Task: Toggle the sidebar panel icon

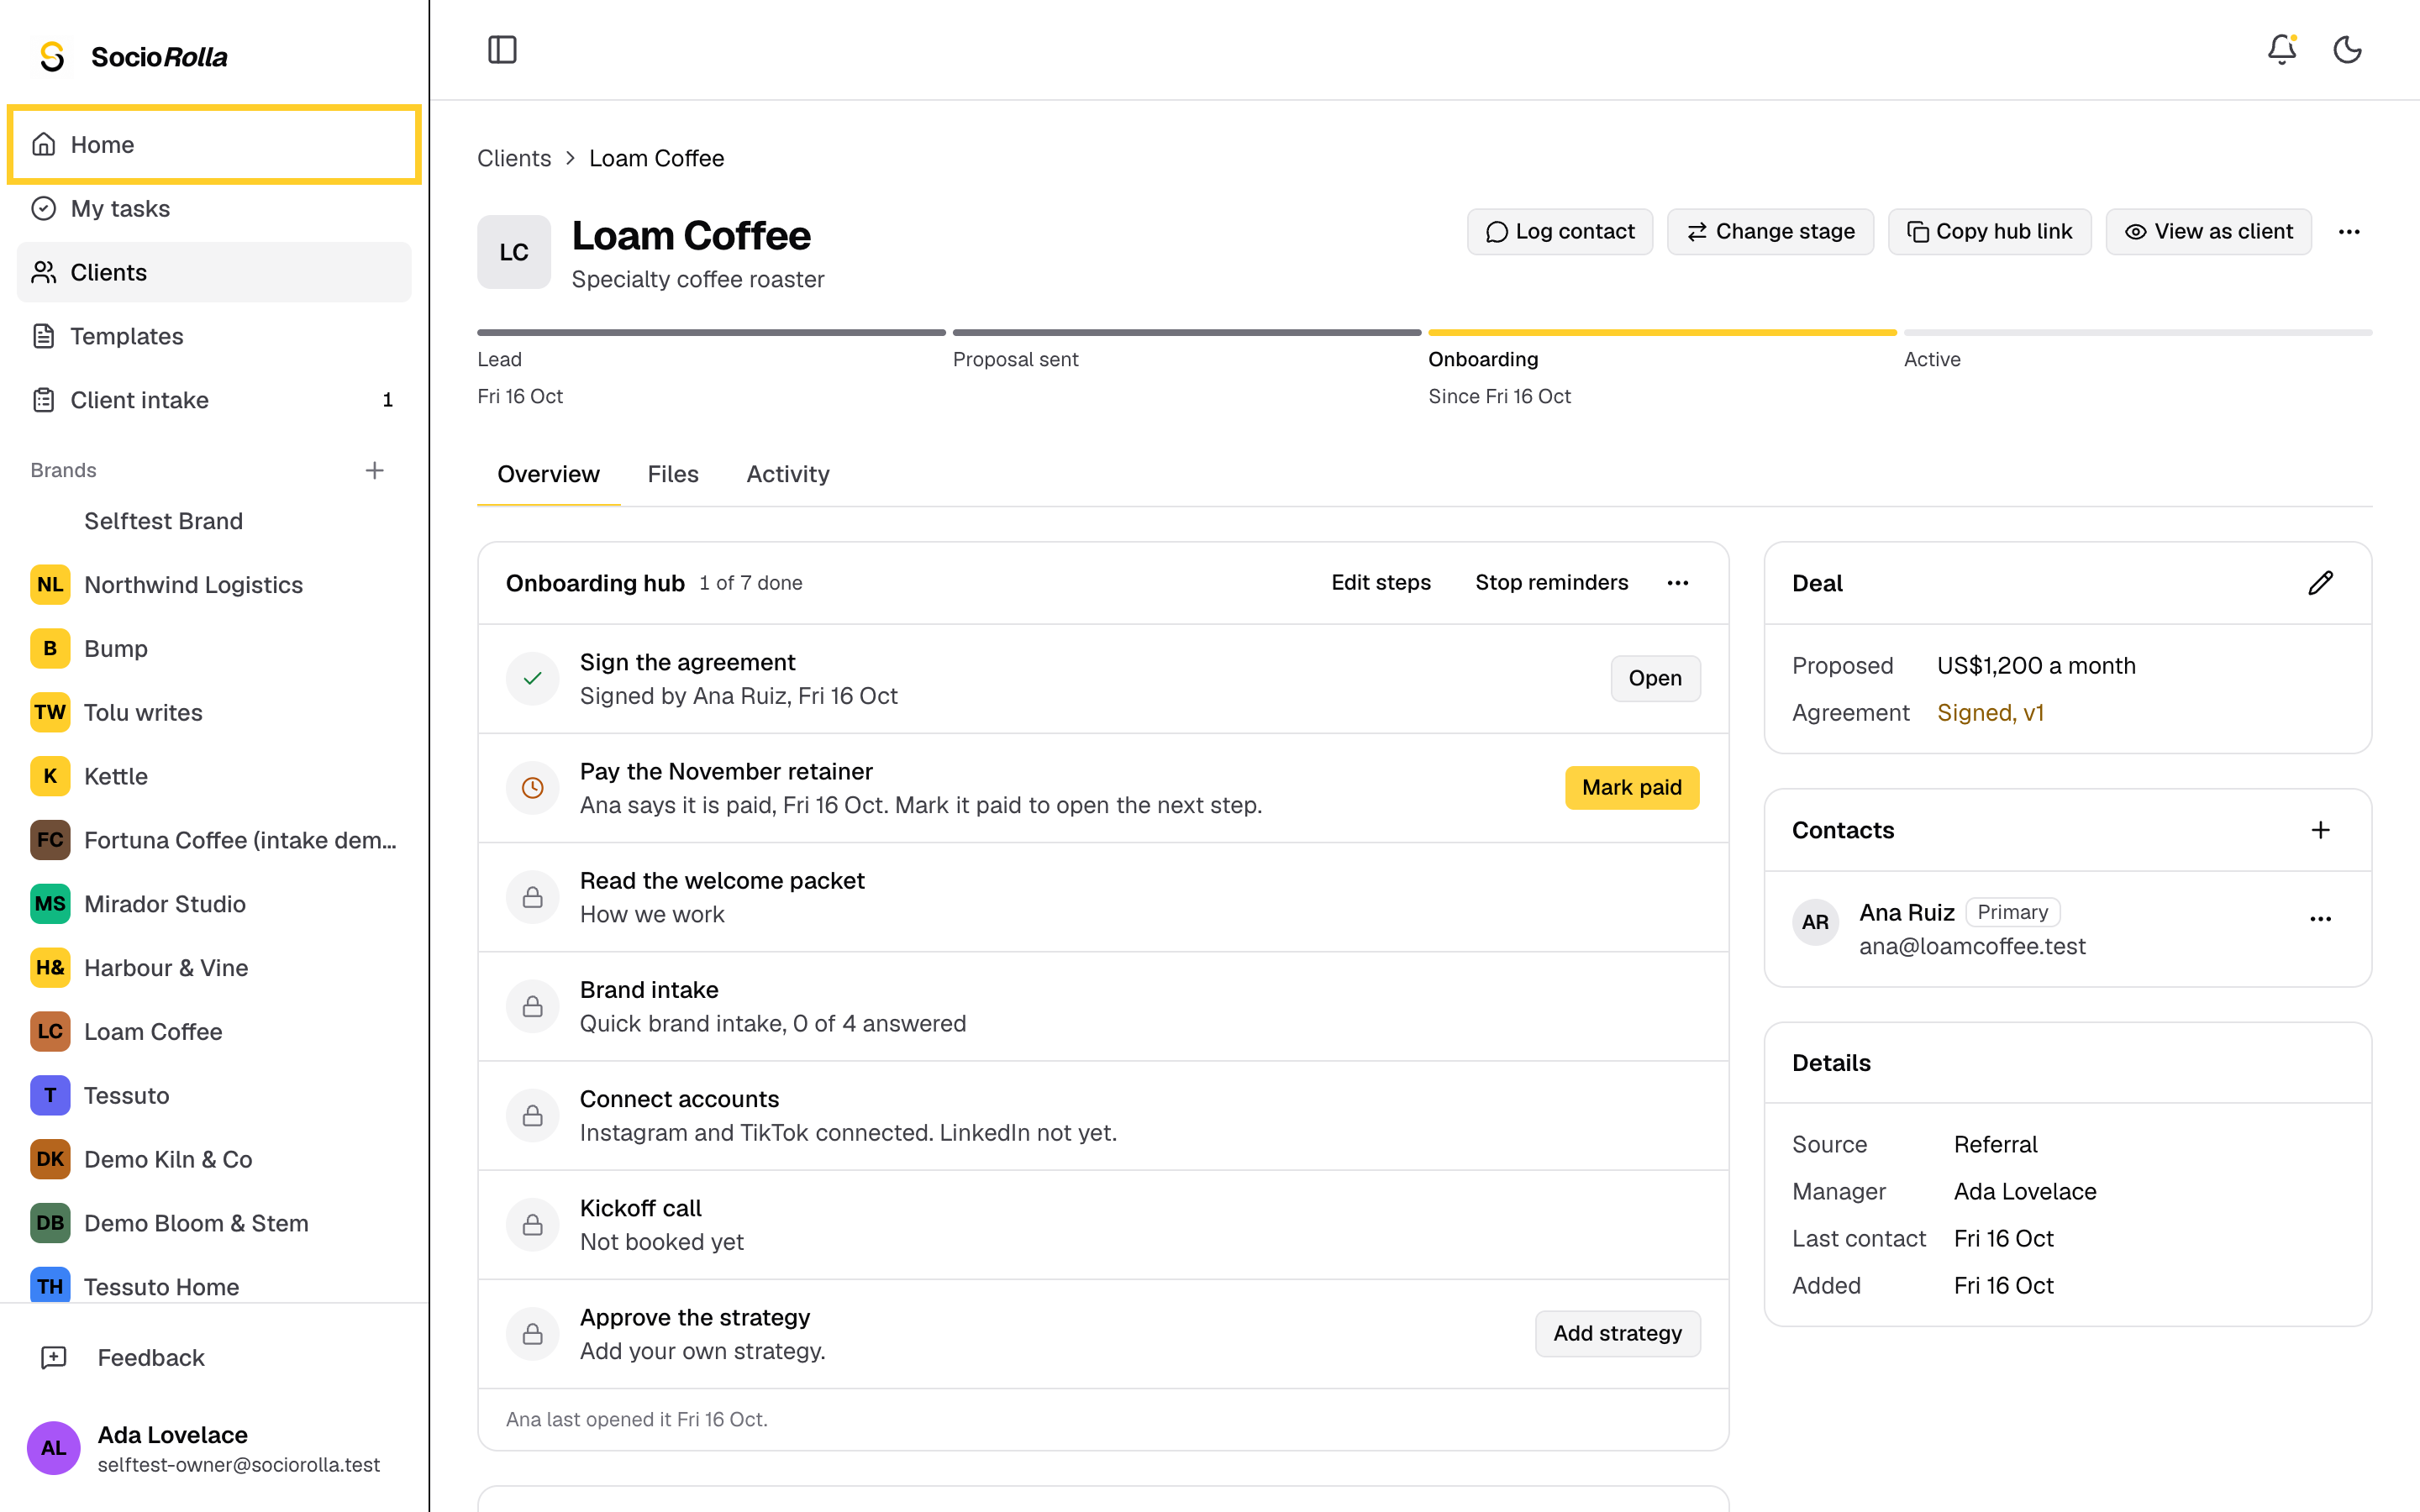Action: tap(502, 49)
